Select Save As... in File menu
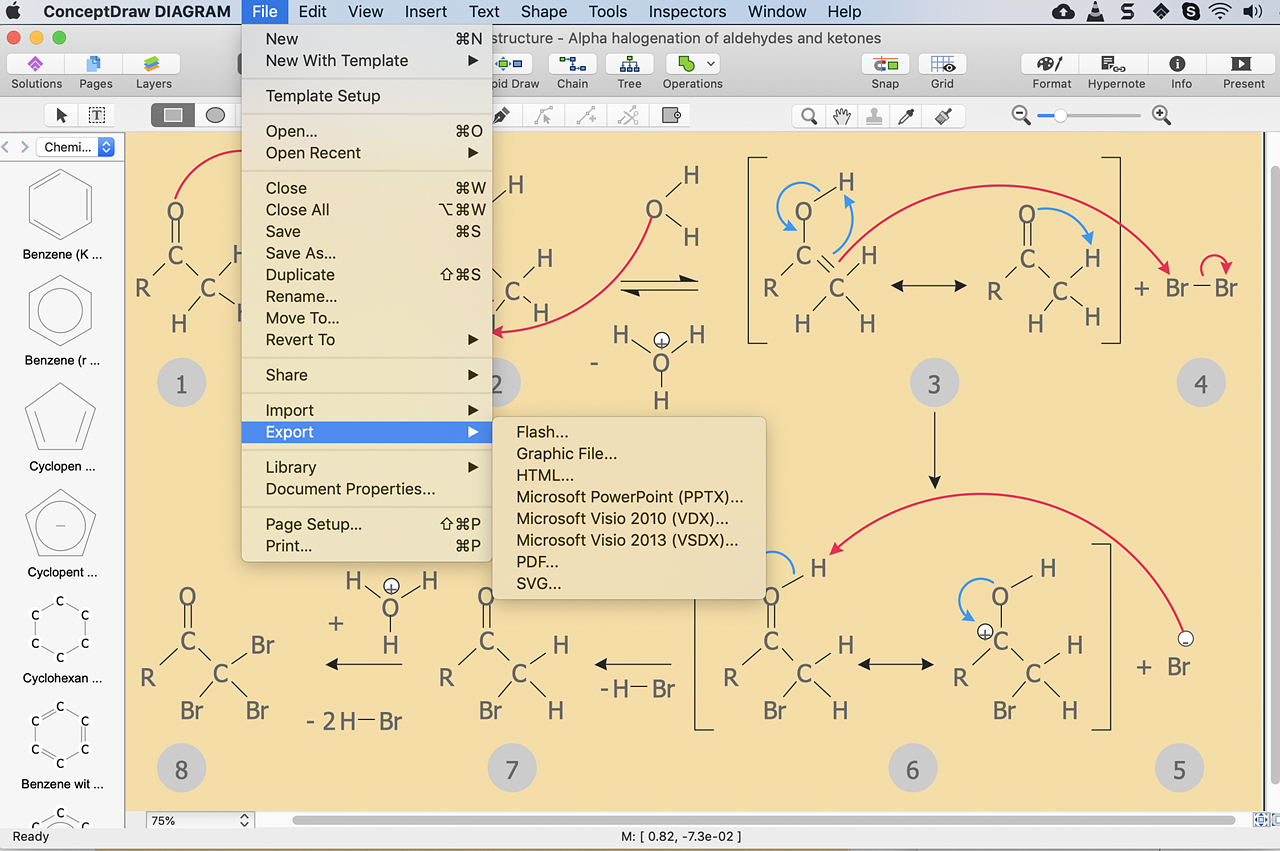The width and height of the screenshot is (1280, 851). 300,253
